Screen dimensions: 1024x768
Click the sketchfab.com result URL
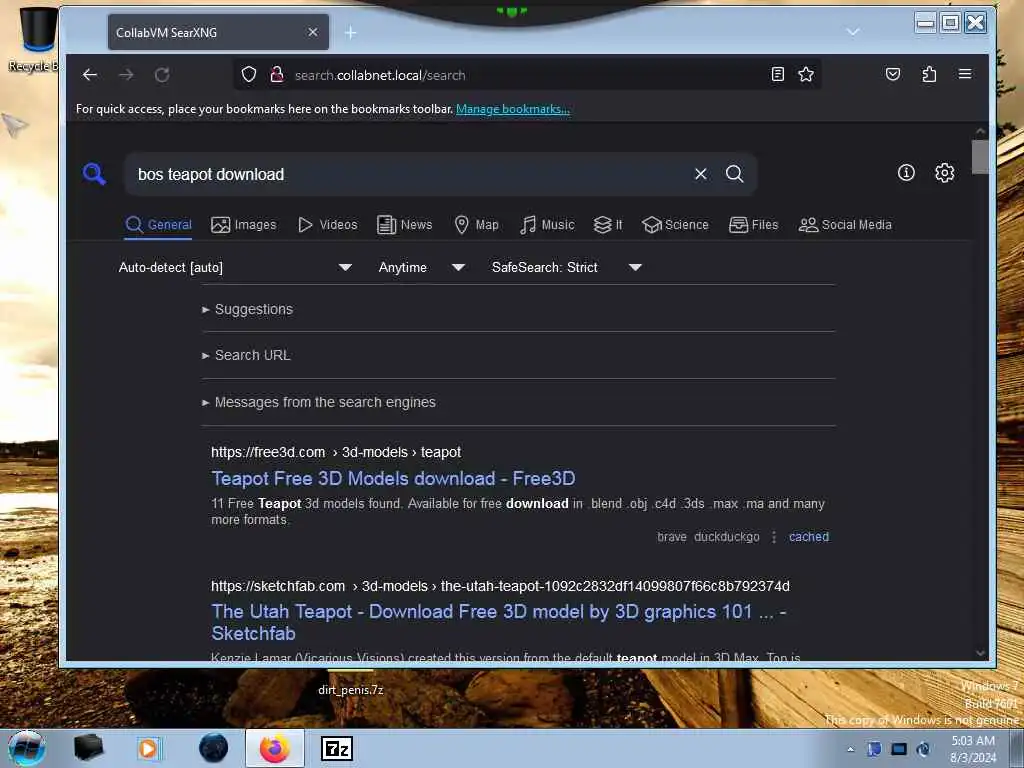tap(500, 586)
